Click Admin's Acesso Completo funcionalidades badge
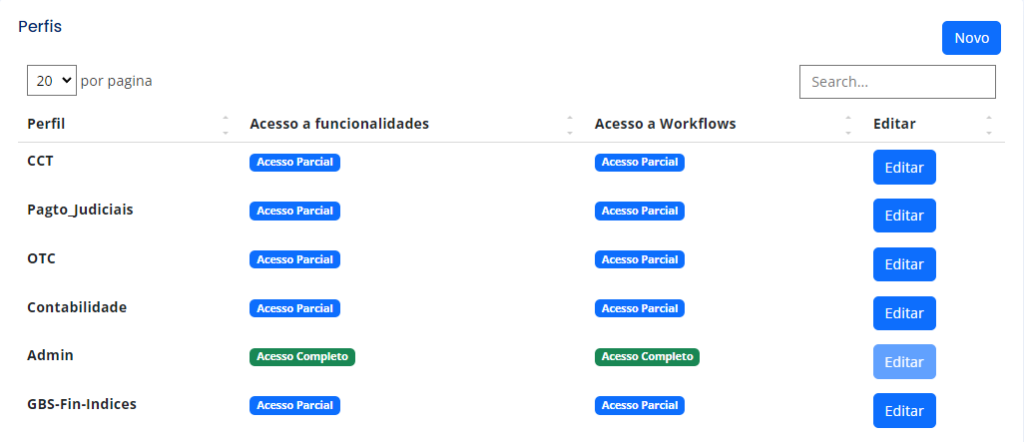Image resolution: width=1024 pixels, height=442 pixels. pos(302,357)
